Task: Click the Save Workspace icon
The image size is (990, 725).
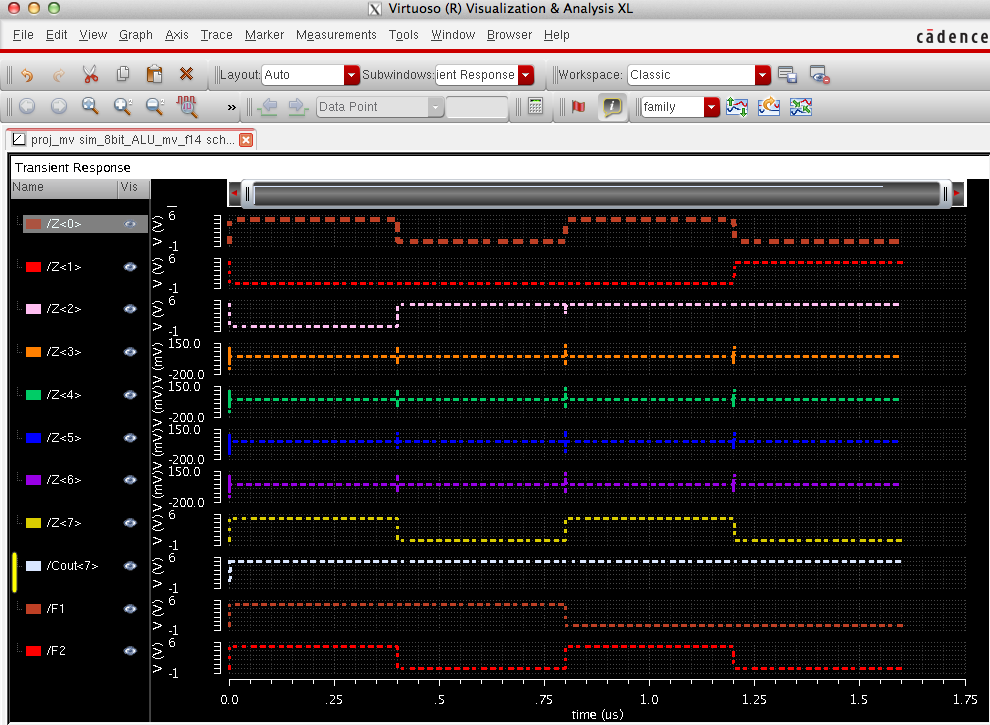Action: pos(787,75)
